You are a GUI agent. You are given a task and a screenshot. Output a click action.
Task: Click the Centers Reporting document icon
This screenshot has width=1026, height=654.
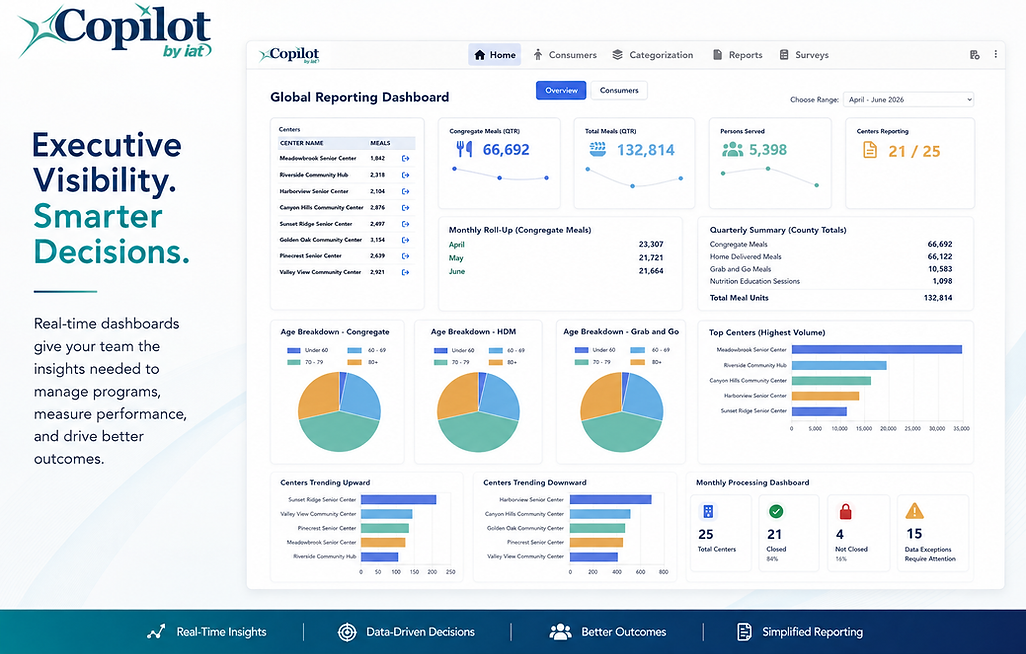[870, 151]
